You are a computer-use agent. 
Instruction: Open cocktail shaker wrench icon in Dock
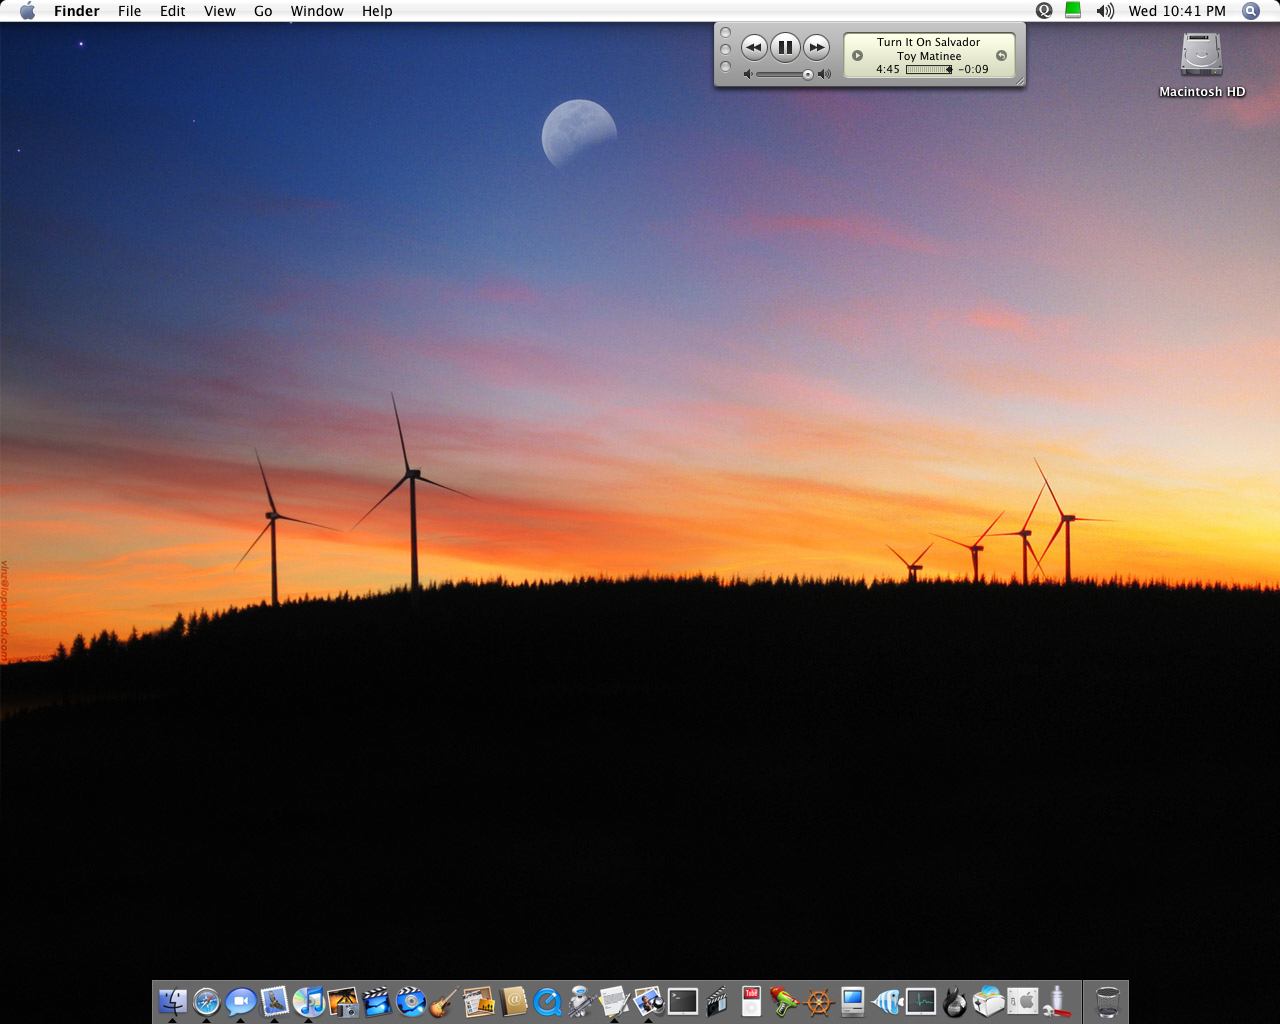point(1056,1001)
